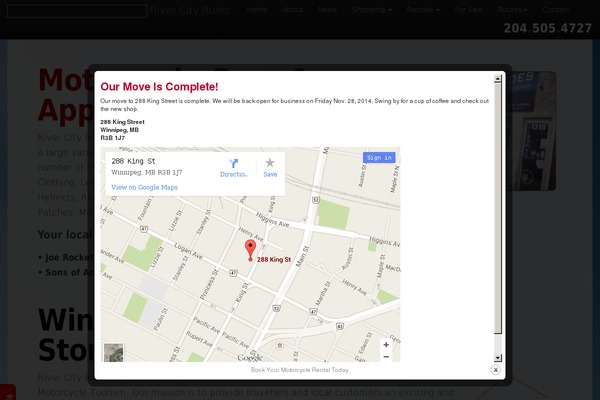This screenshot has height=400, width=600.
Task: Click Book Your Motorcycle Rental Today link
Action: pyautogui.click(x=300, y=370)
